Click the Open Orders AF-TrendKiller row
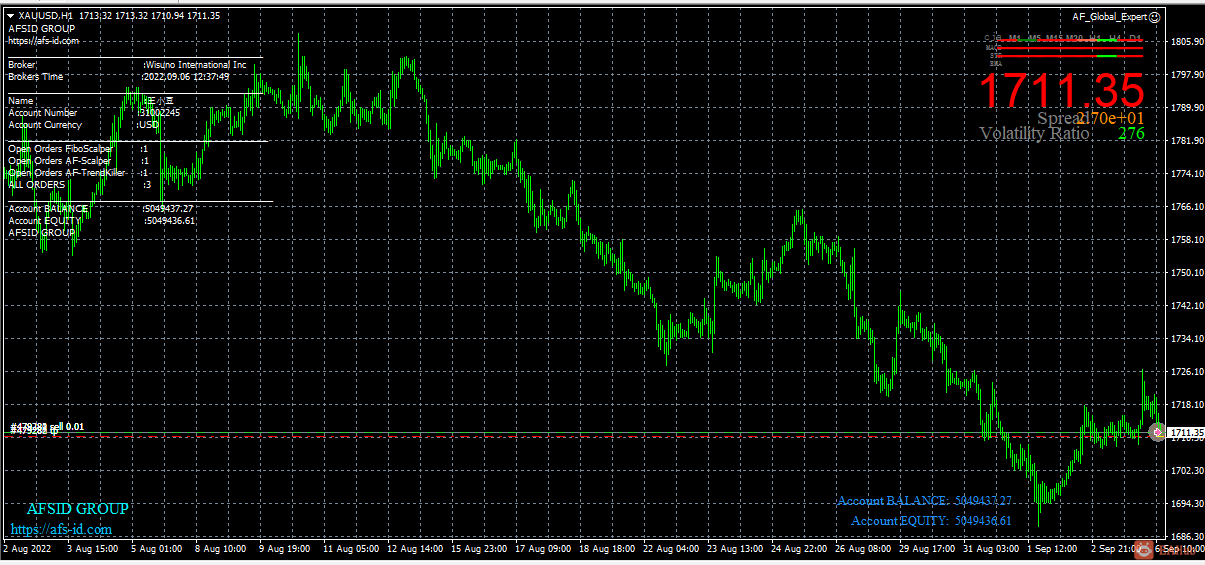The width and height of the screenshot is (1205, 565). point(79,173)
